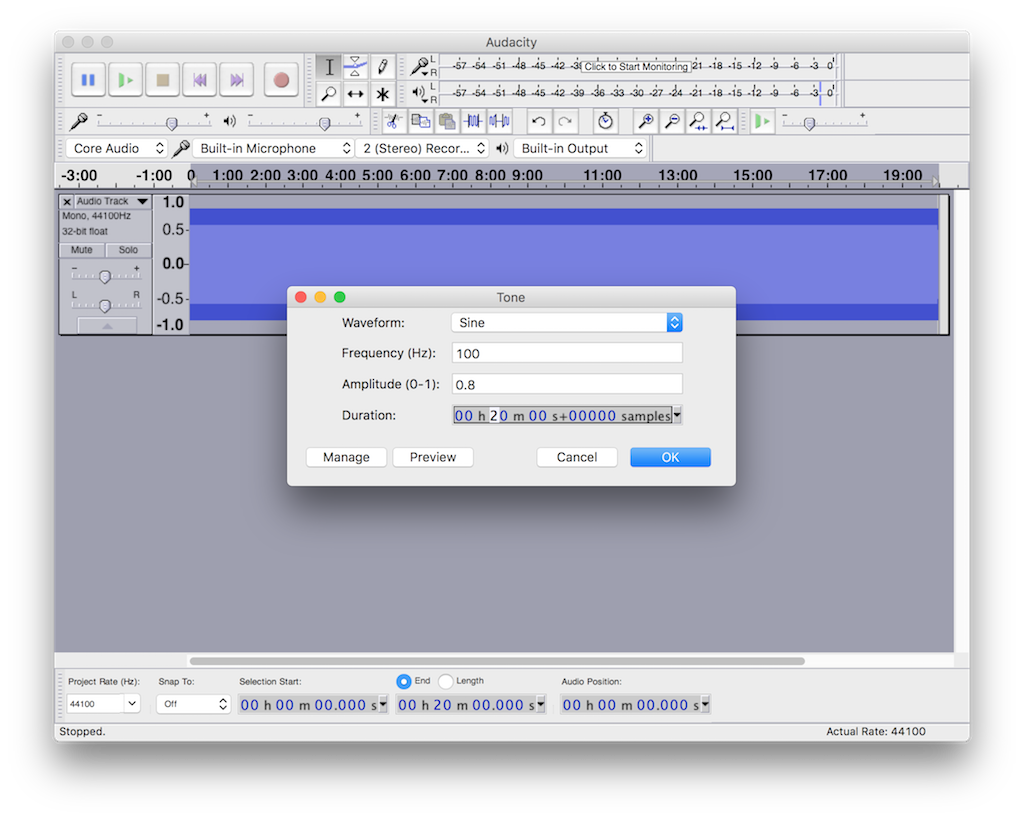Screen dimensions: 1024x819
Task: Click Fit Project zoom icon
Action: click(x=724, y=121)
